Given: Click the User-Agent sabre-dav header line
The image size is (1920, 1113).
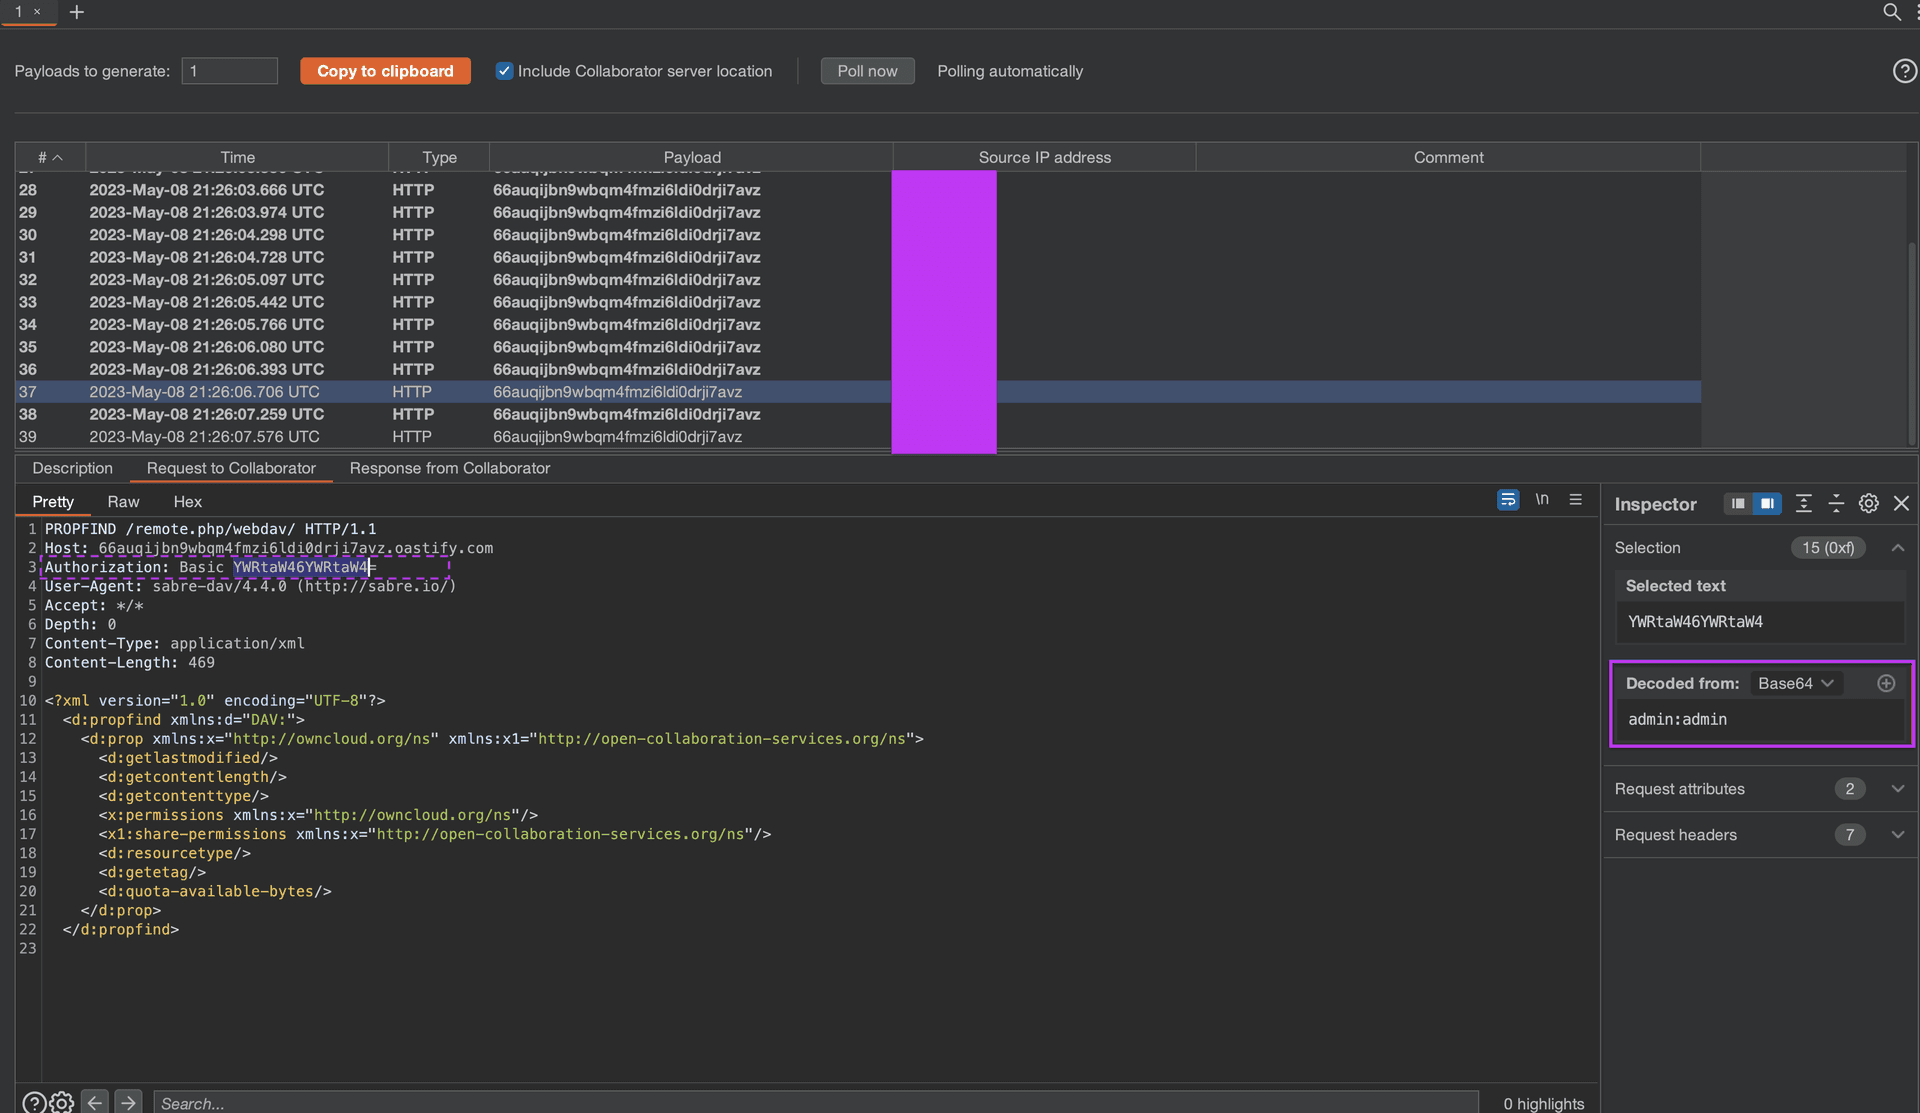Looking at the screenshot, I should 250,586.
